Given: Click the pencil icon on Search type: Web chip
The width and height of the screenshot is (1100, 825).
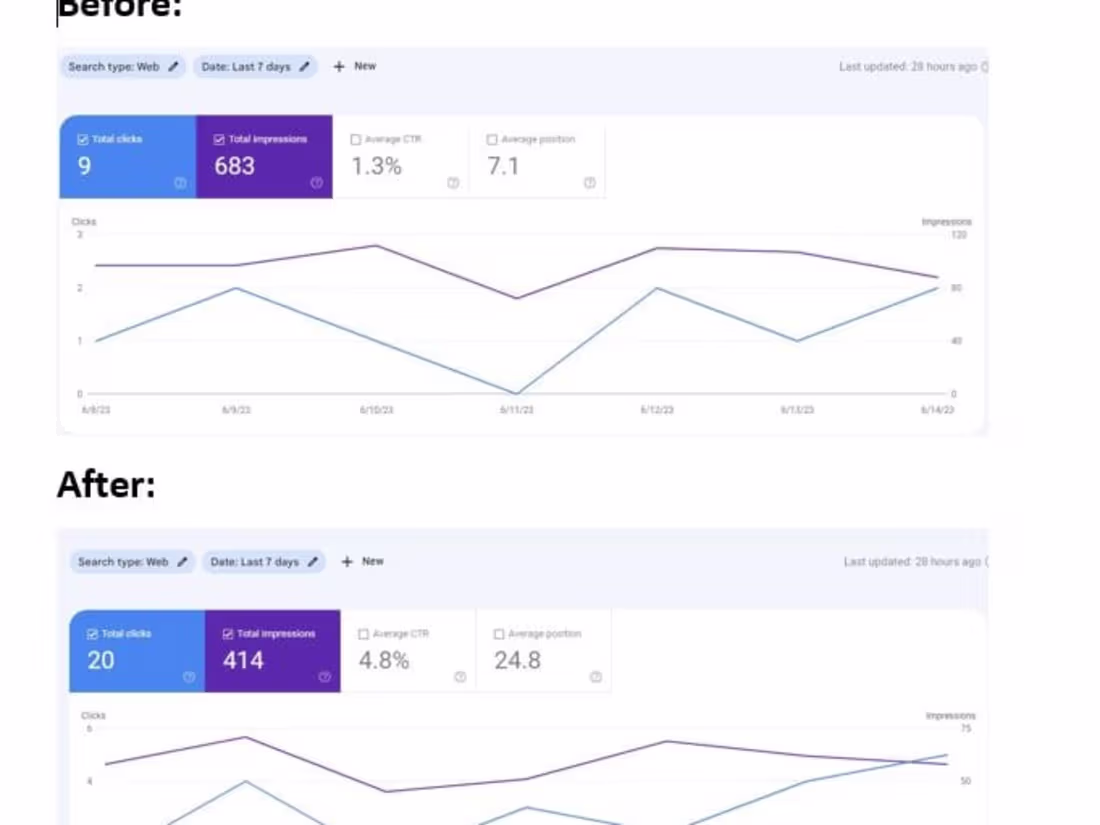Looking at the screenshot, I should (174, 66).
